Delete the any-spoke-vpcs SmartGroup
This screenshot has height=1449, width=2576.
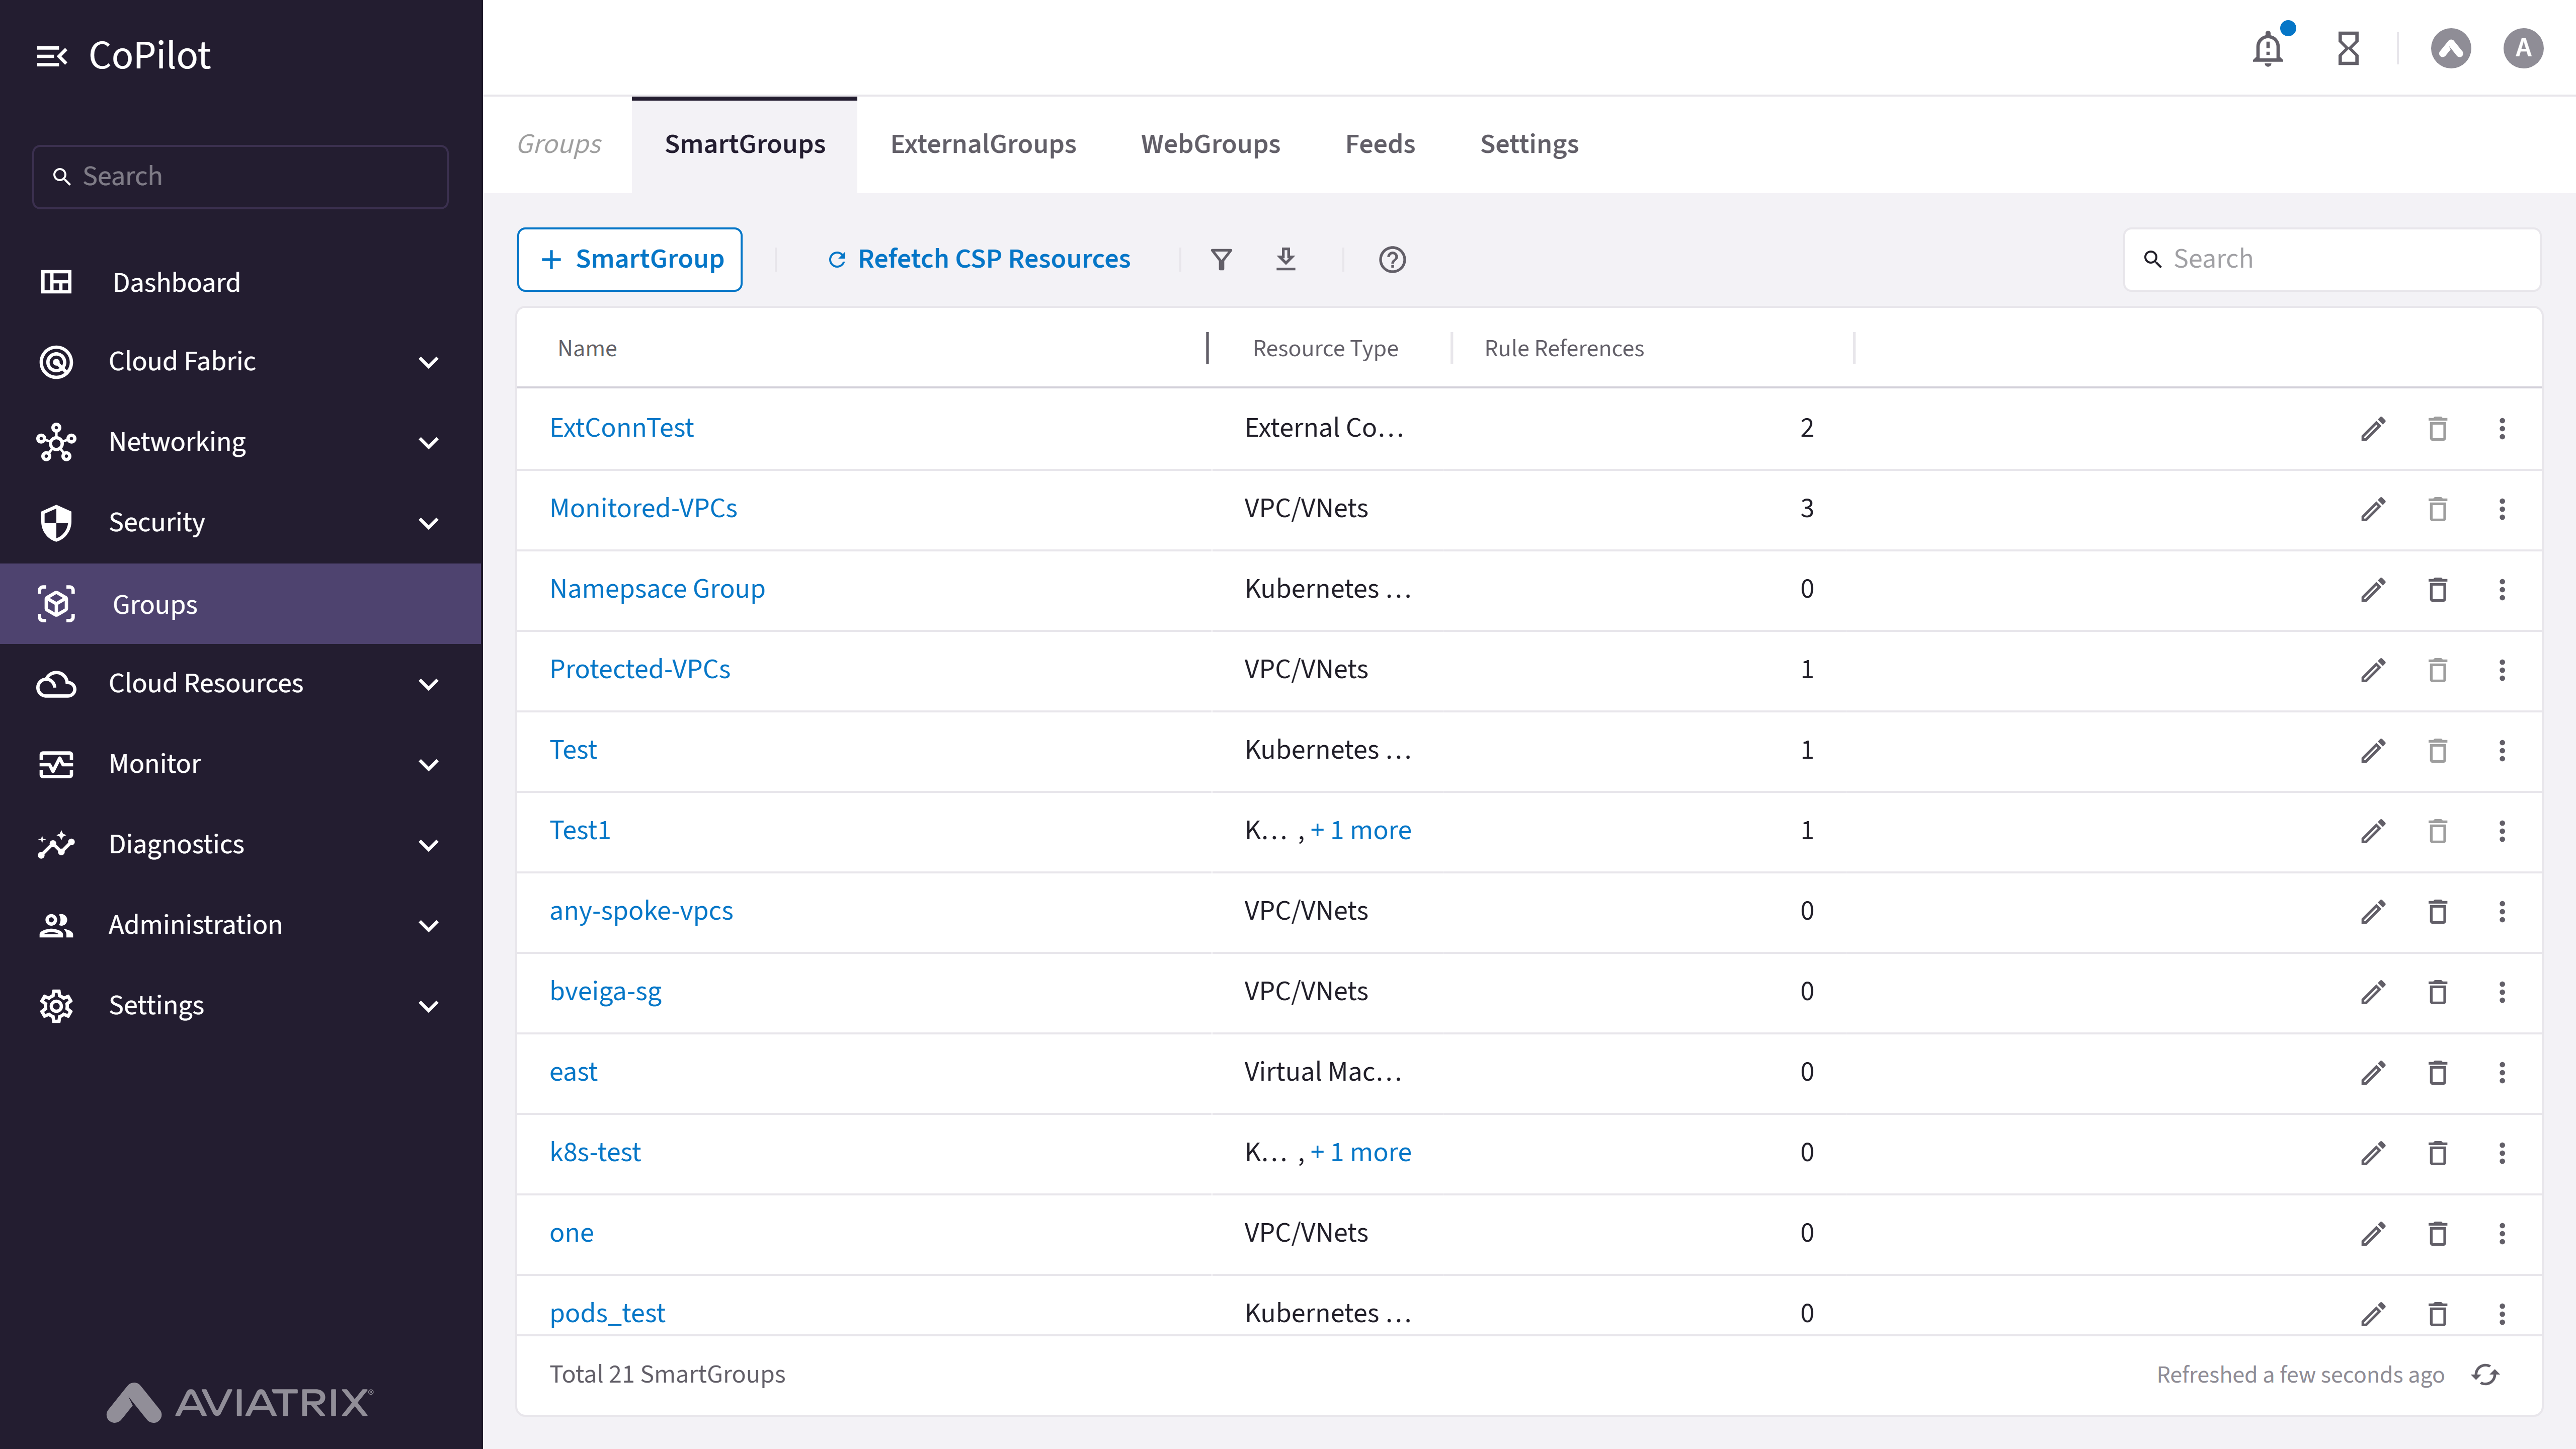point(2437,912)
